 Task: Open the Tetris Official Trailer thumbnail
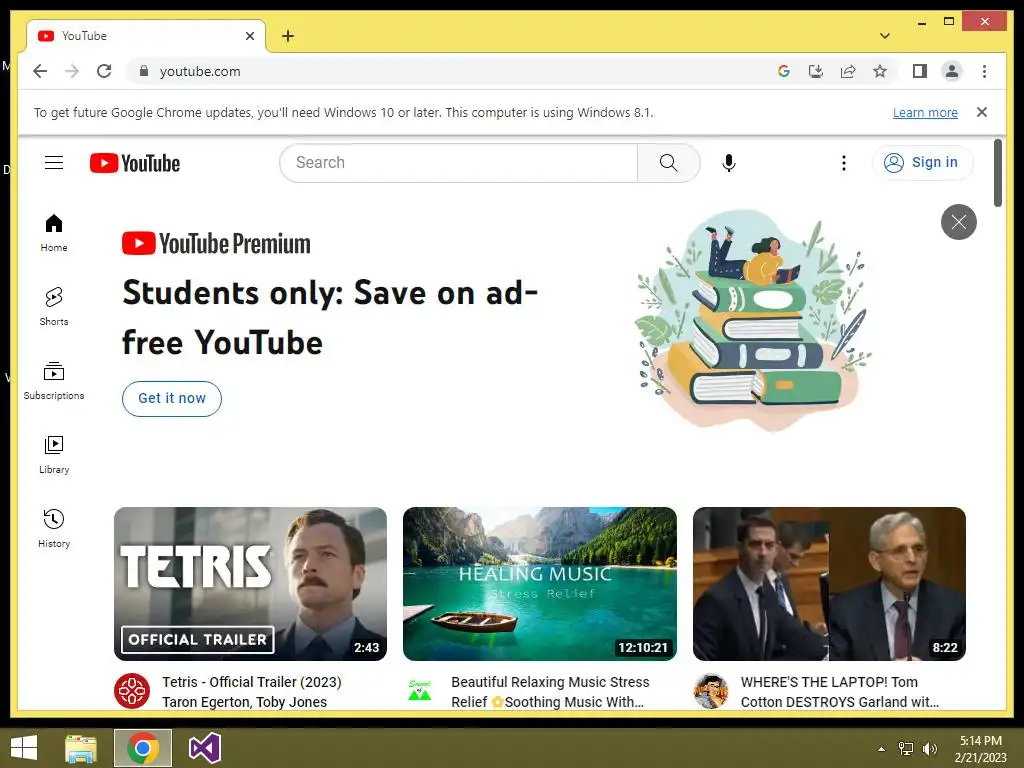[250, 584]
